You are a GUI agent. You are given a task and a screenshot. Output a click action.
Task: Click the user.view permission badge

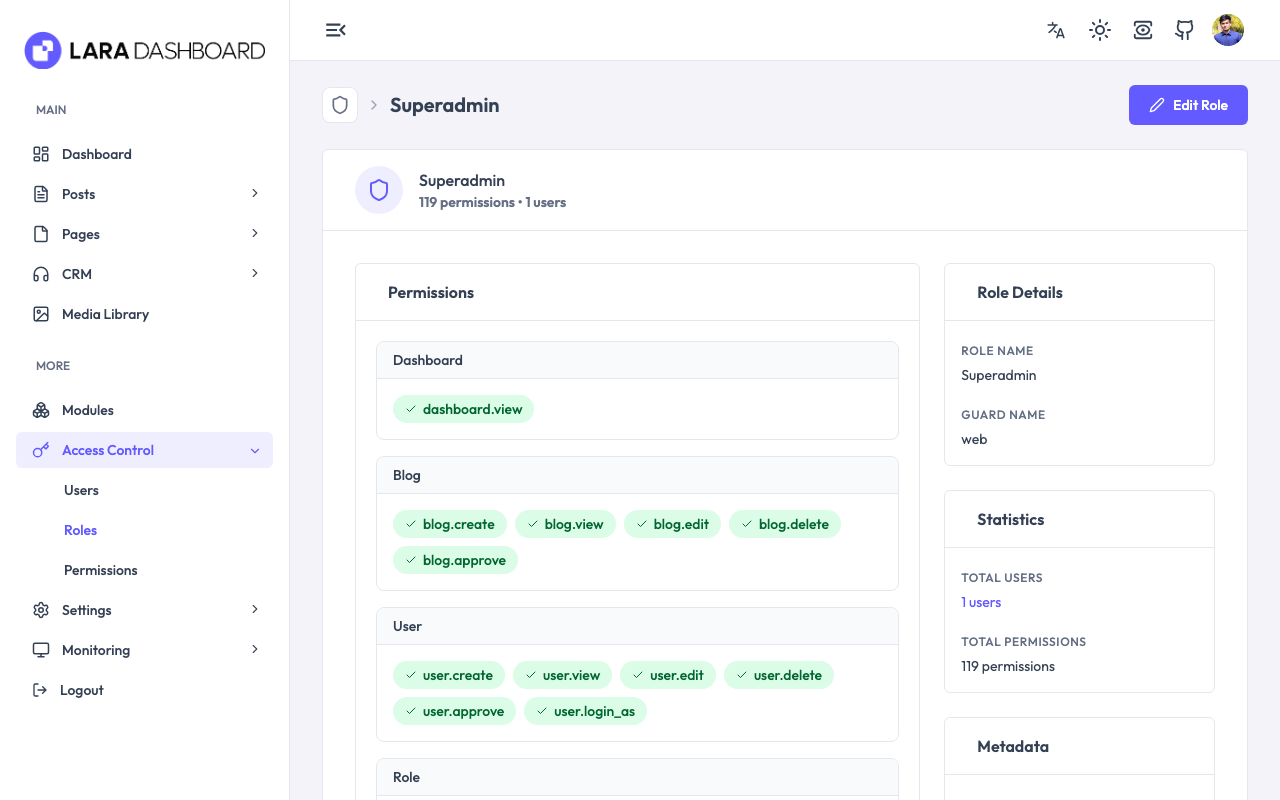[562, 675]
